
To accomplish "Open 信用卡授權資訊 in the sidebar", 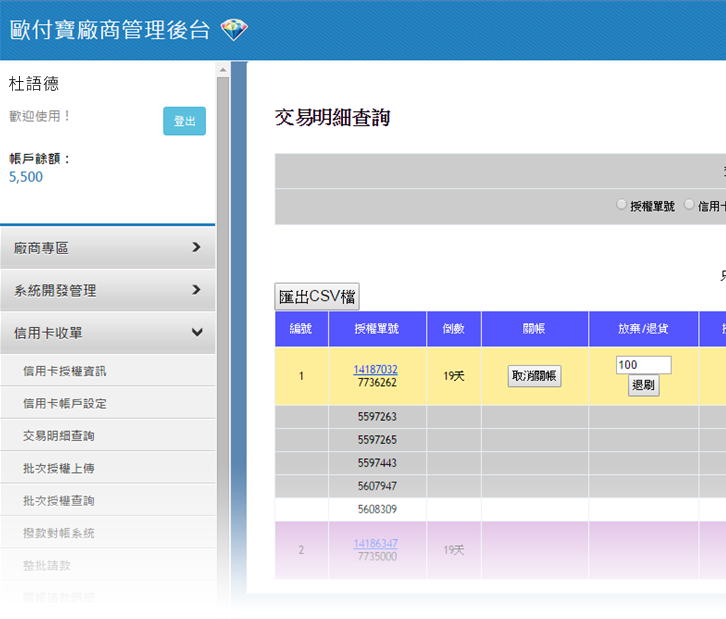I will [107, 371].
